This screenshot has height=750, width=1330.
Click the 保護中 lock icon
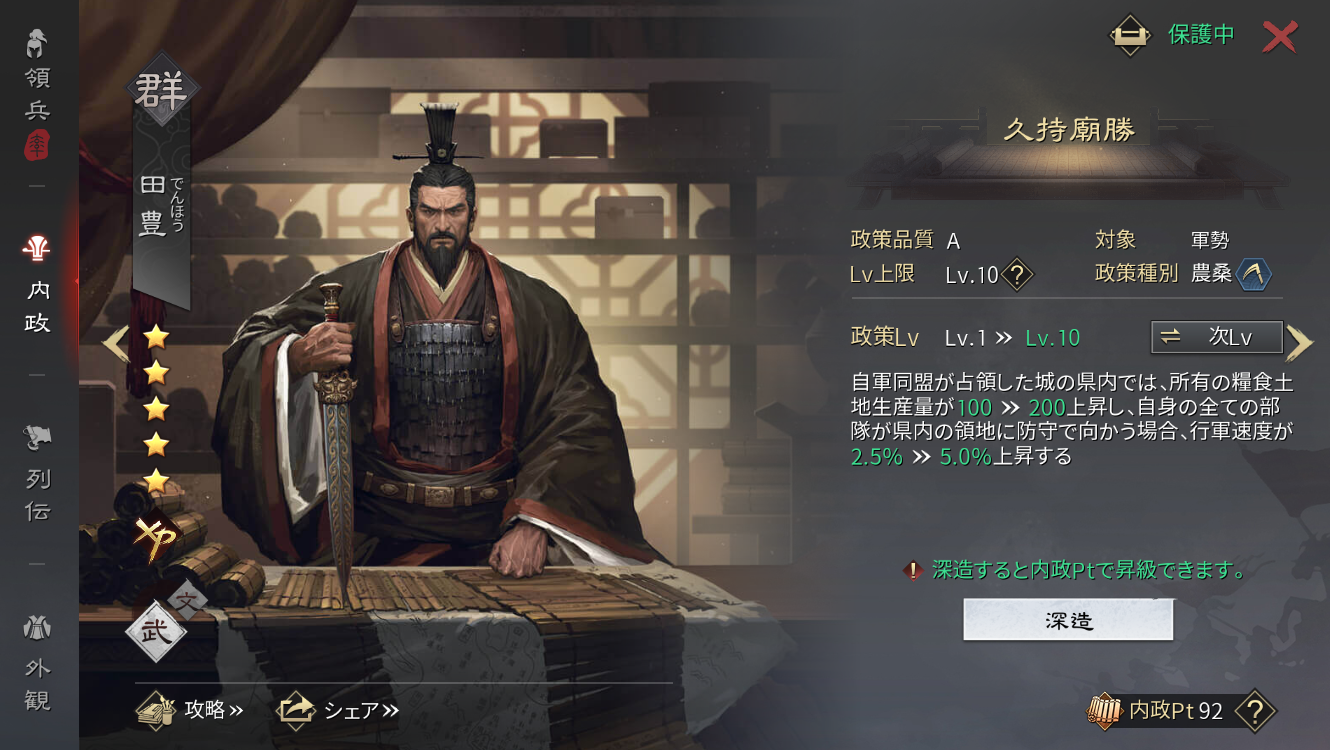coord(1130,35)
